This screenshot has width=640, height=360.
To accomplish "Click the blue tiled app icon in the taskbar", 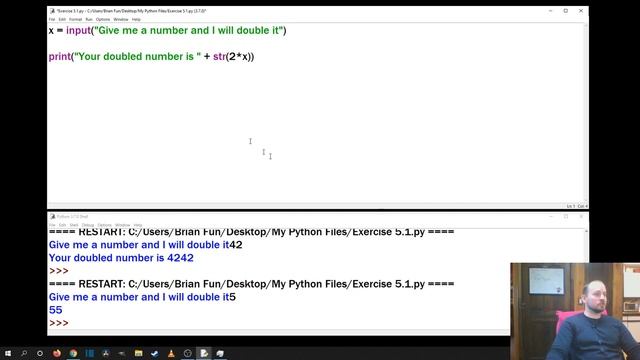I will pos(89,353).
